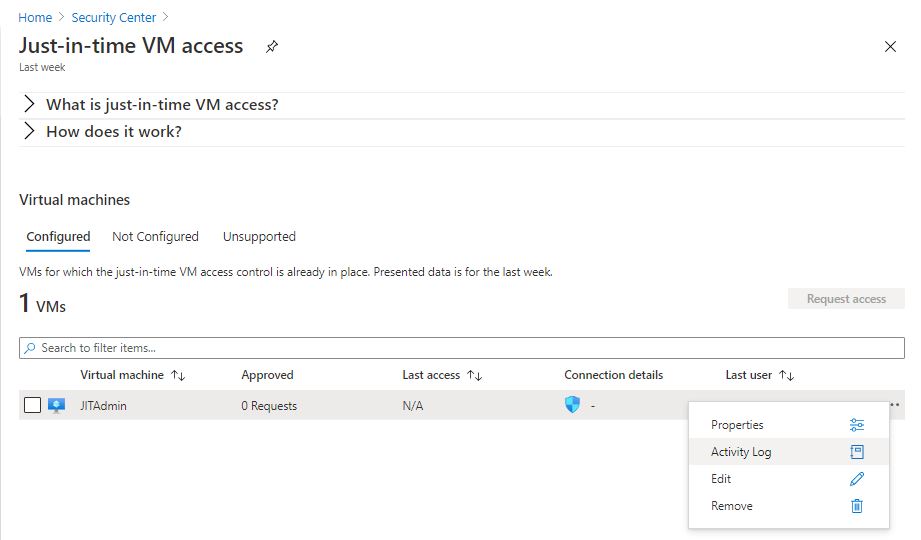Choose Properties from the context menu
The image size is (921, 540).
788,425
